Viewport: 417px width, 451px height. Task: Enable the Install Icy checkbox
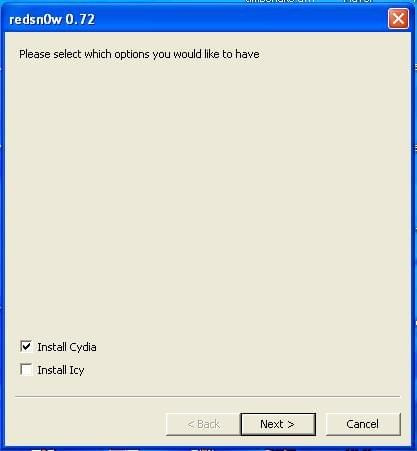[26, 369]
